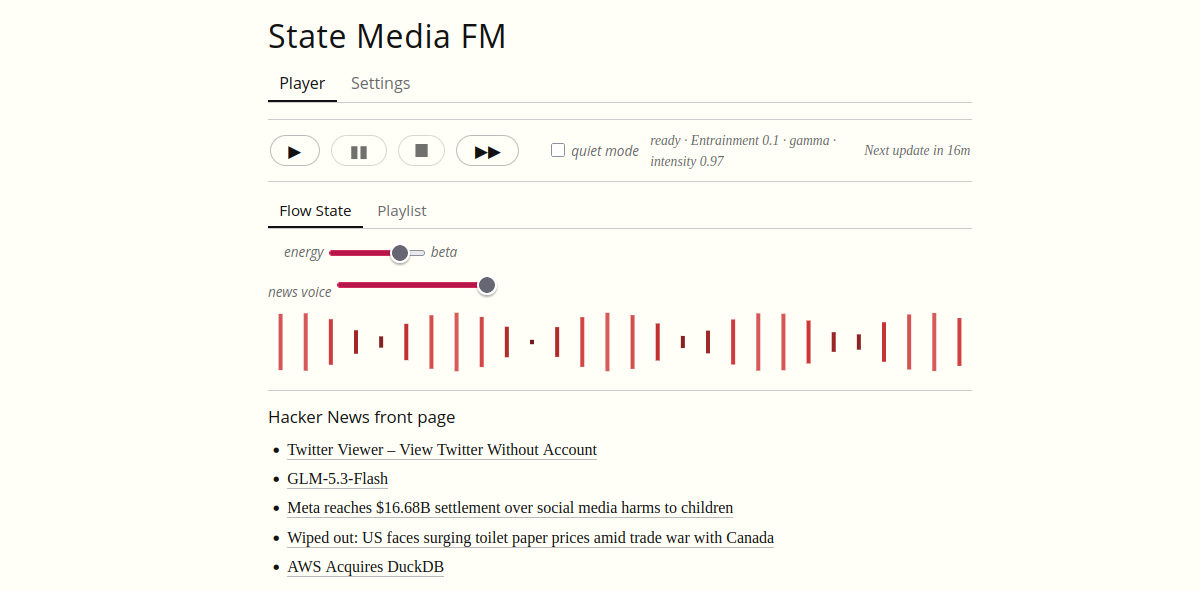This screenshot has height=591, width=1200.
Task: Click the 'quiet mode' label text
Action: (x=605, y=151)
